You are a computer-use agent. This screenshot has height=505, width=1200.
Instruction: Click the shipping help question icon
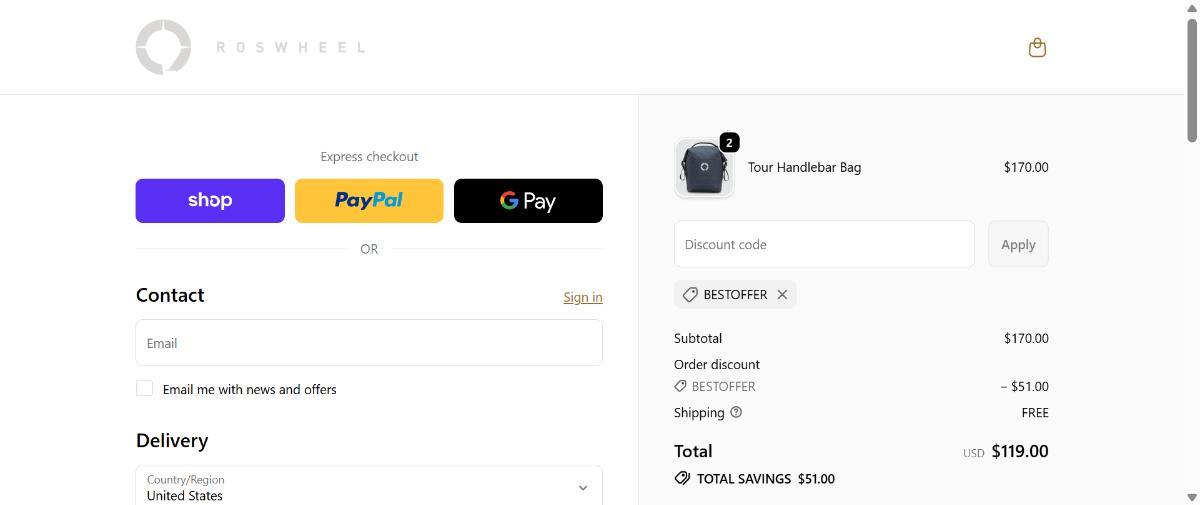(x=736, y=412)
